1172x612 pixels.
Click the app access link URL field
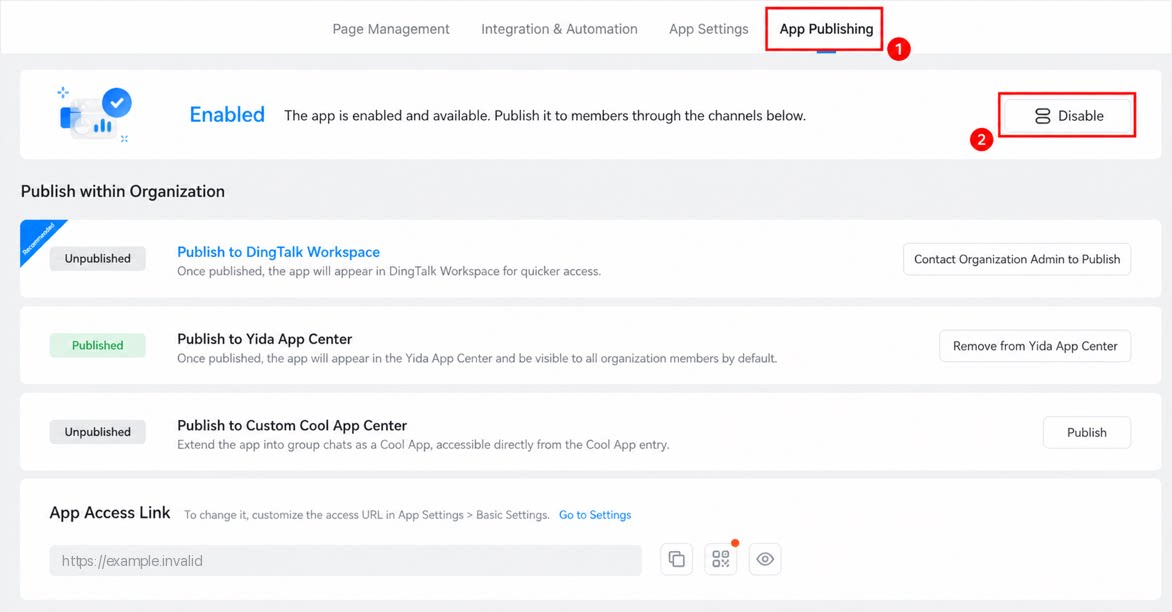pyautogui.click(x=345, y=560)
